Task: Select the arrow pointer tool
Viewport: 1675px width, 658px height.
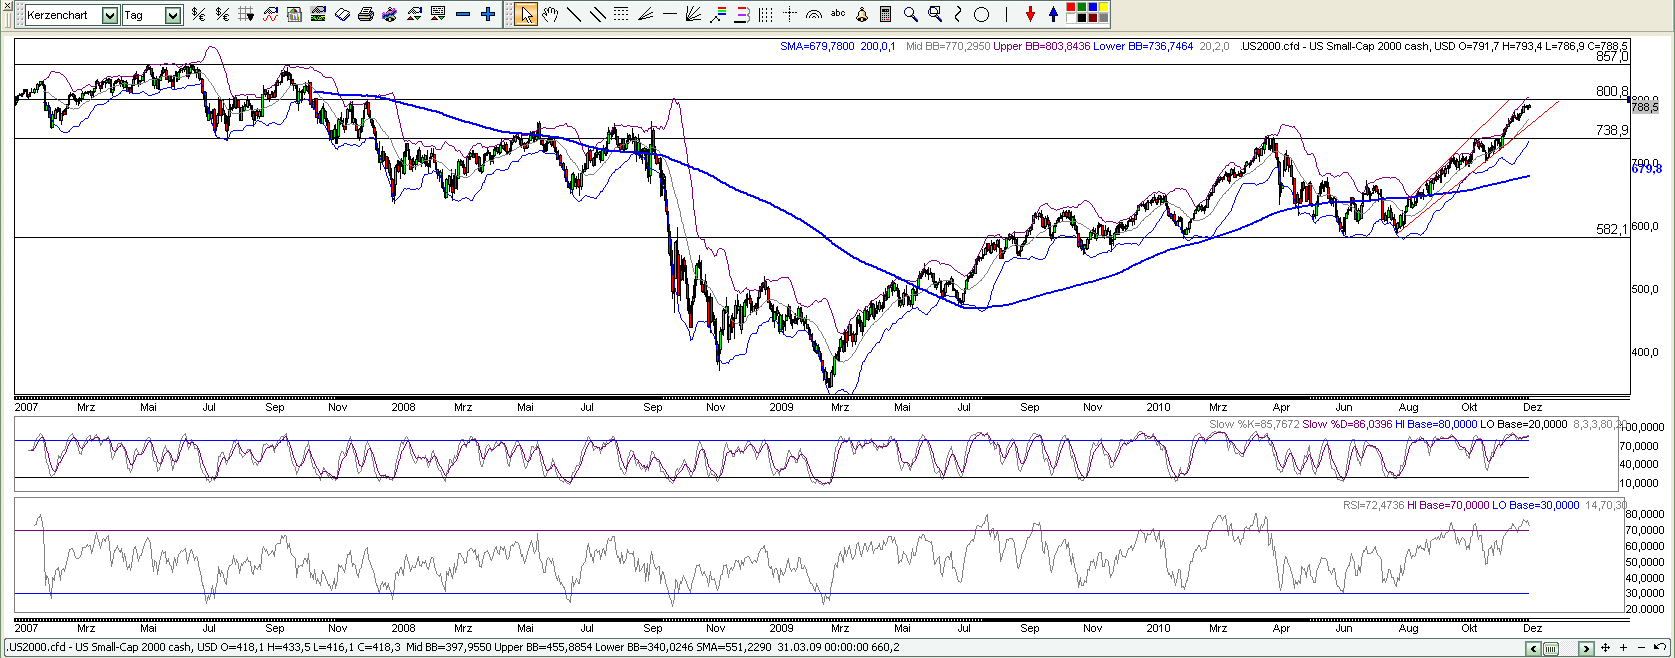Action: (x=526, y=14)
